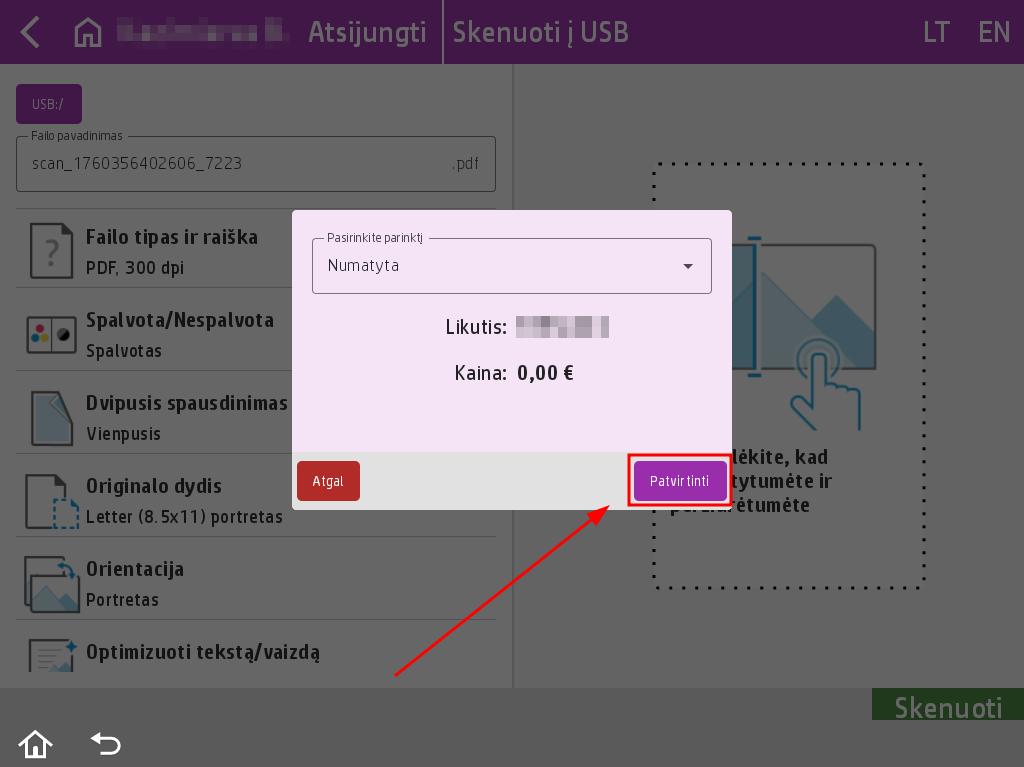Tap the Spalvota/Nespalvota color mode icon

click(x=51, y=334)
